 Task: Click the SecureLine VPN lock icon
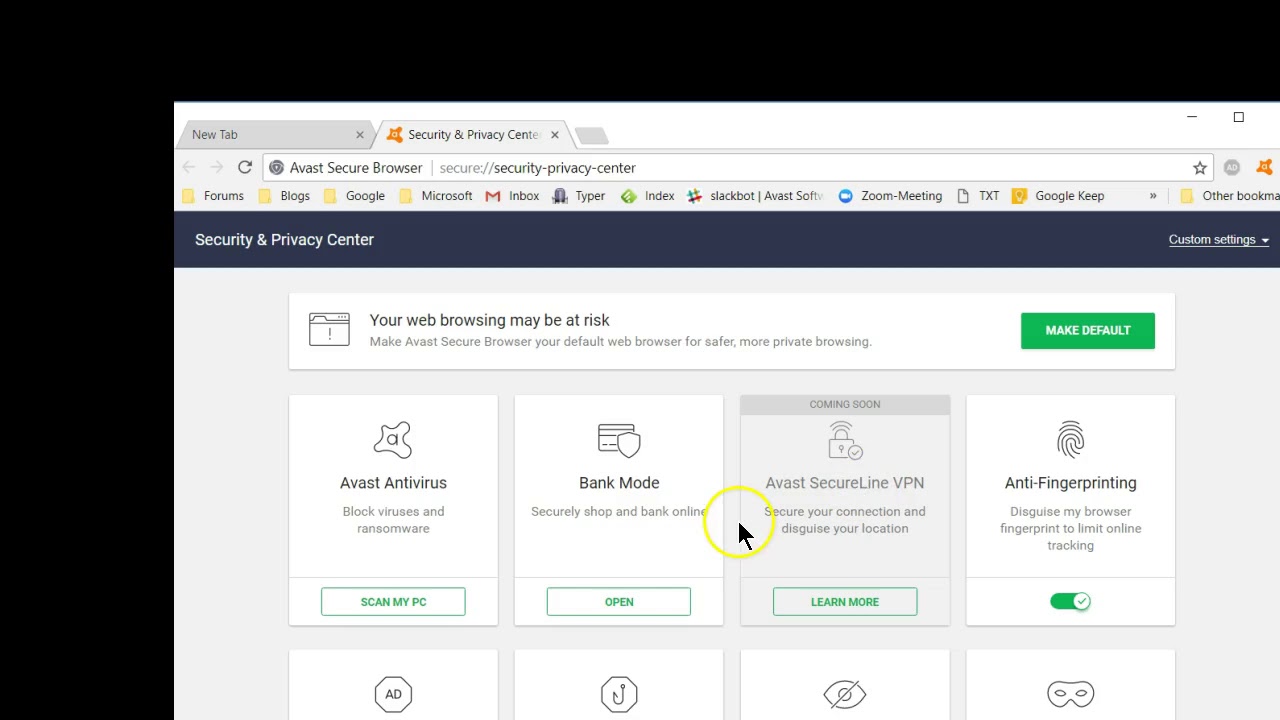845,440
